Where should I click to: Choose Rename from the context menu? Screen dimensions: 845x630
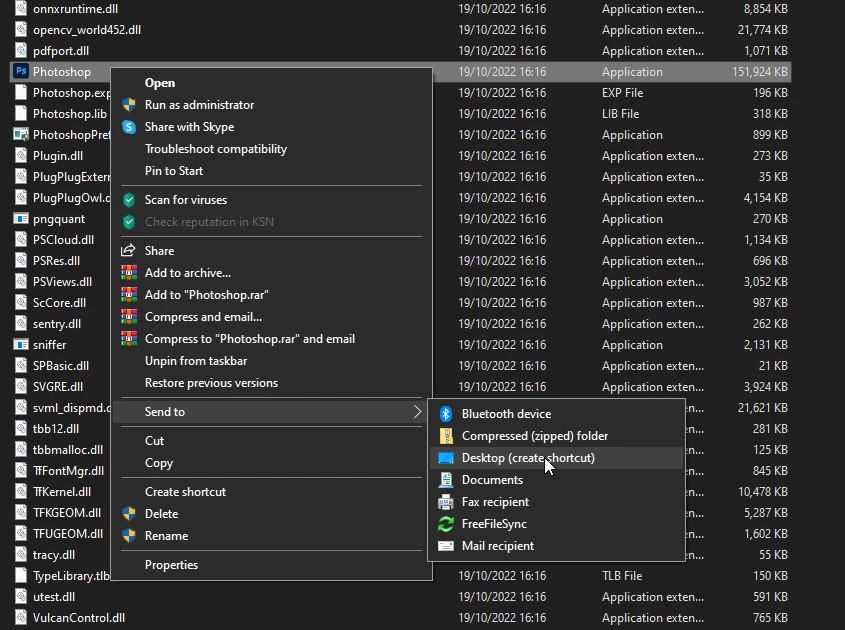tap(271, 536)
